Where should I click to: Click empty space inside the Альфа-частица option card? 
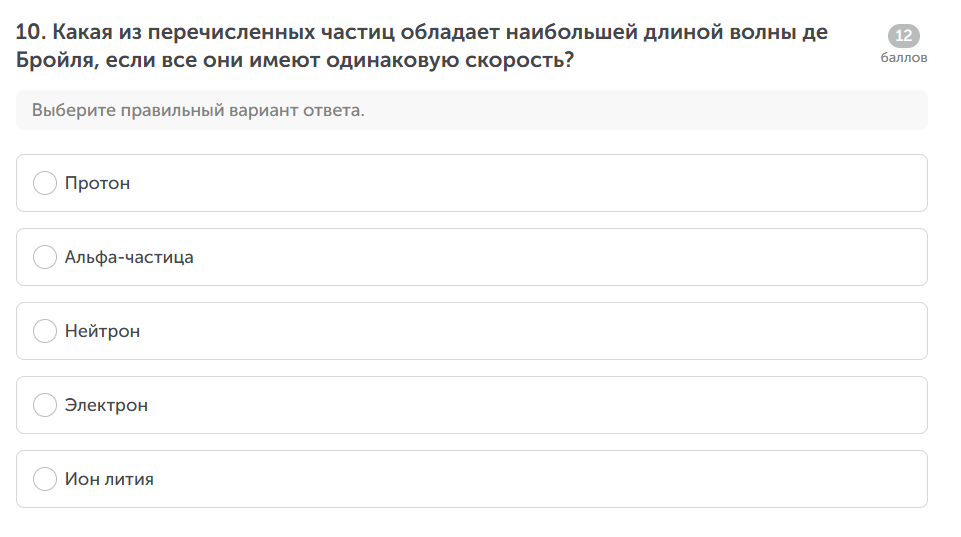pyautogui.click(x=550, y=257)
